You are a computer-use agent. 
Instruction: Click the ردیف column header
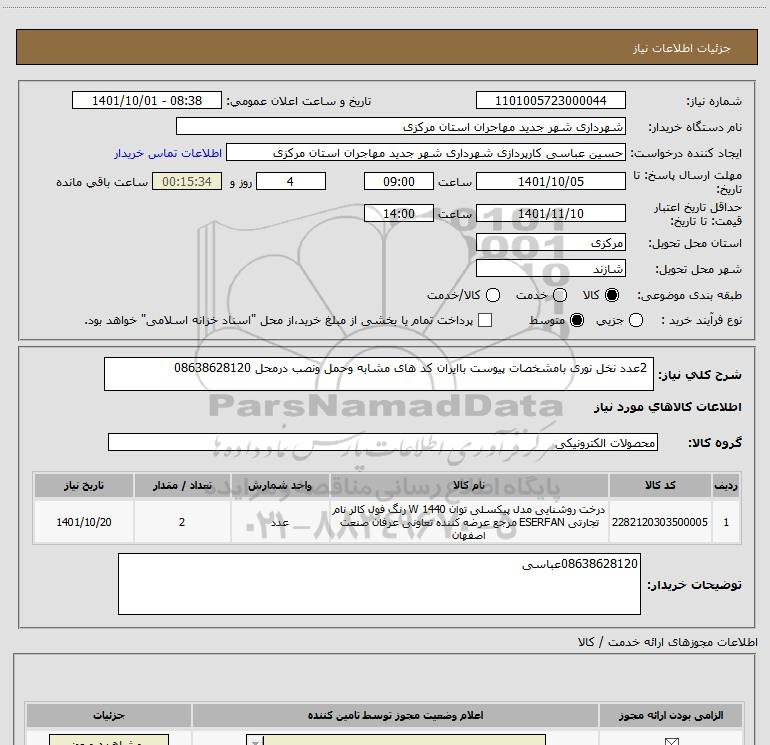point(726,485)
